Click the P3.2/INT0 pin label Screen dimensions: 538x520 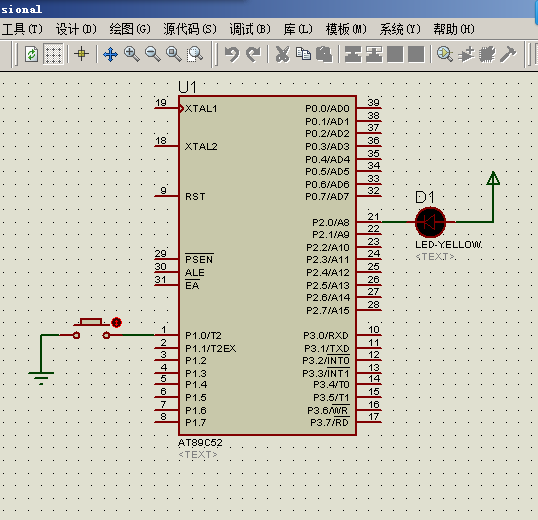point(326,361)
